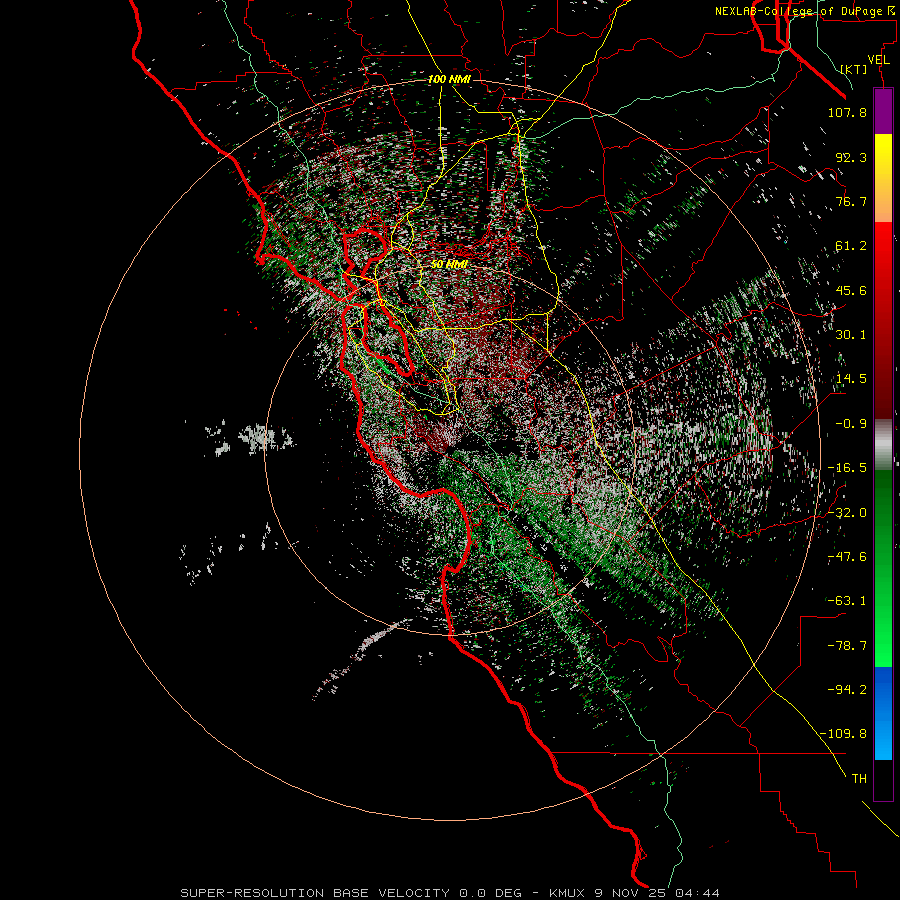
Task: Select the 92.3 velocity scale value
Action: tap(851, 157)
